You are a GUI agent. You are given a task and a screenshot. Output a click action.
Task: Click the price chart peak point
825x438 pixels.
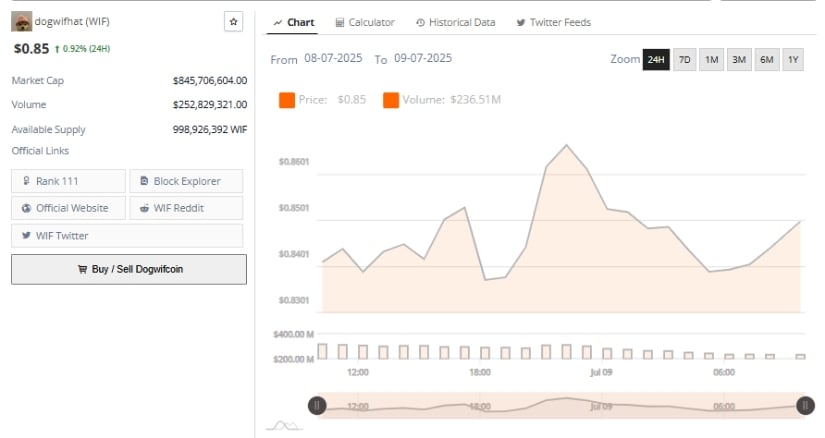(x=566, y=145)
